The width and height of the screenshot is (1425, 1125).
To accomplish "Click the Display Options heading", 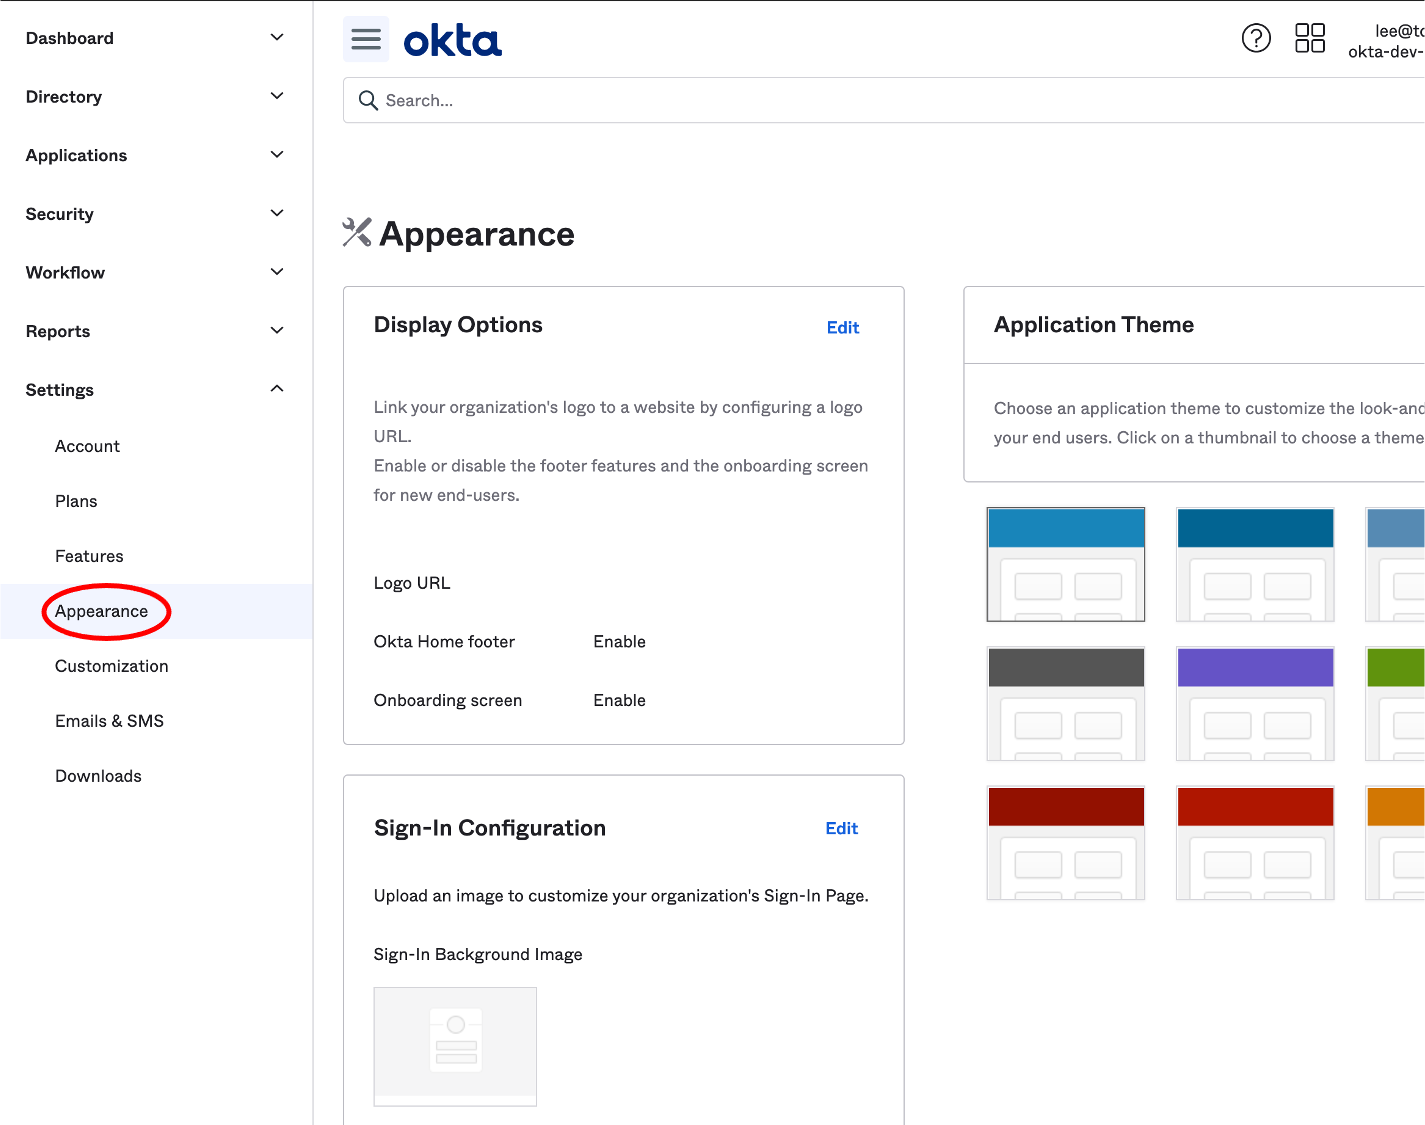I will click(x=458, y=325).
